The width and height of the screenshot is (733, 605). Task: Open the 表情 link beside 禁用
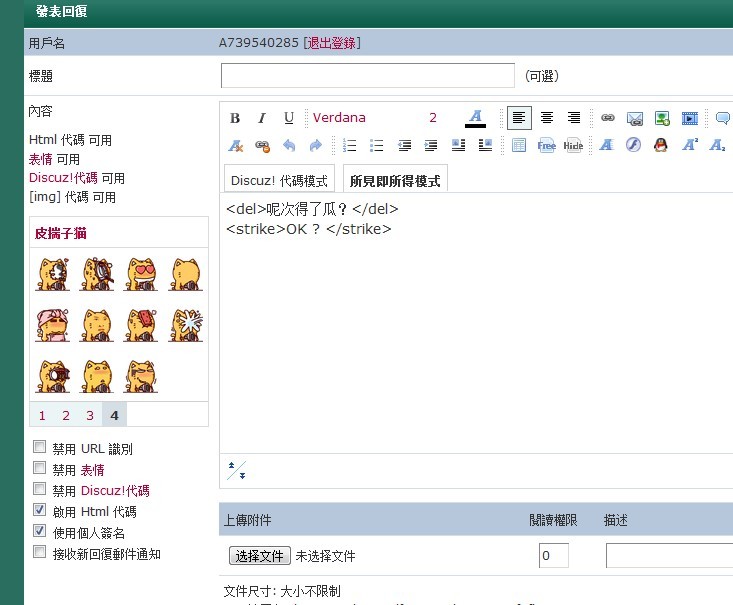pos(92,470)
